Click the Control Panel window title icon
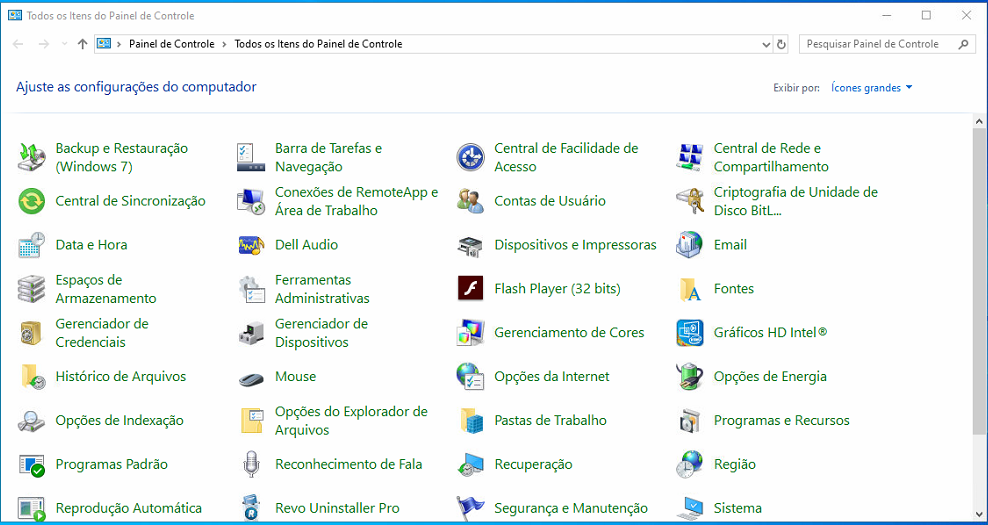 click(14, 16)
